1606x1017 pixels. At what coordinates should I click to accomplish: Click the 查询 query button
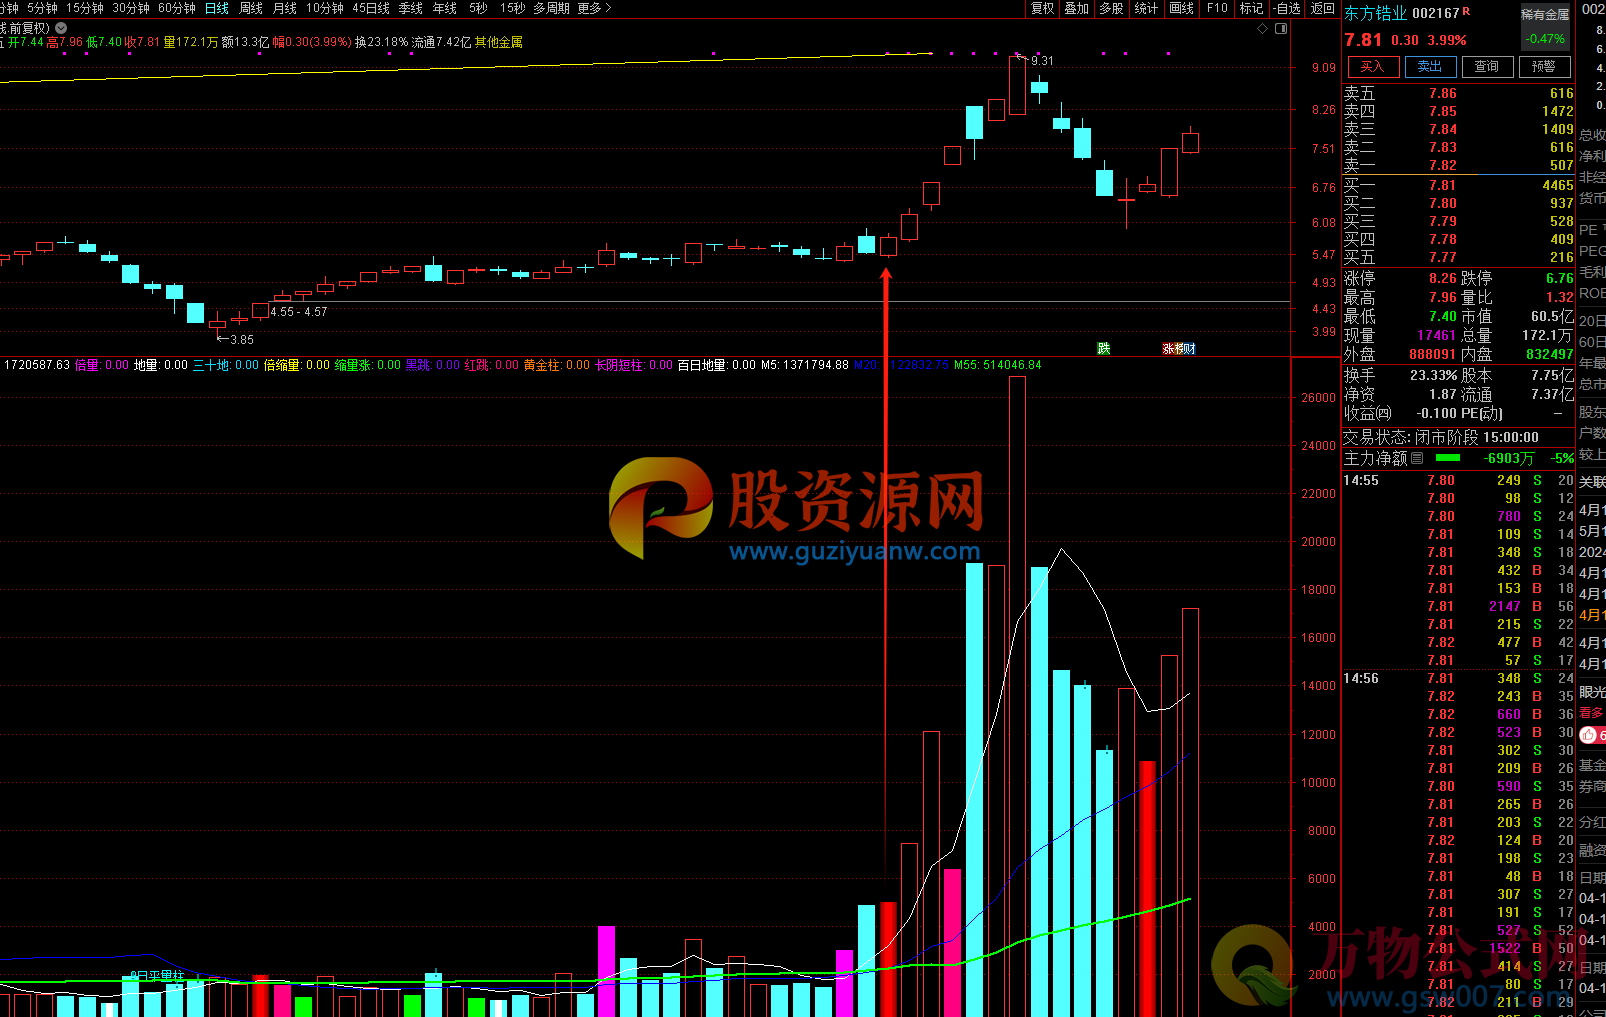point(1487,67)
